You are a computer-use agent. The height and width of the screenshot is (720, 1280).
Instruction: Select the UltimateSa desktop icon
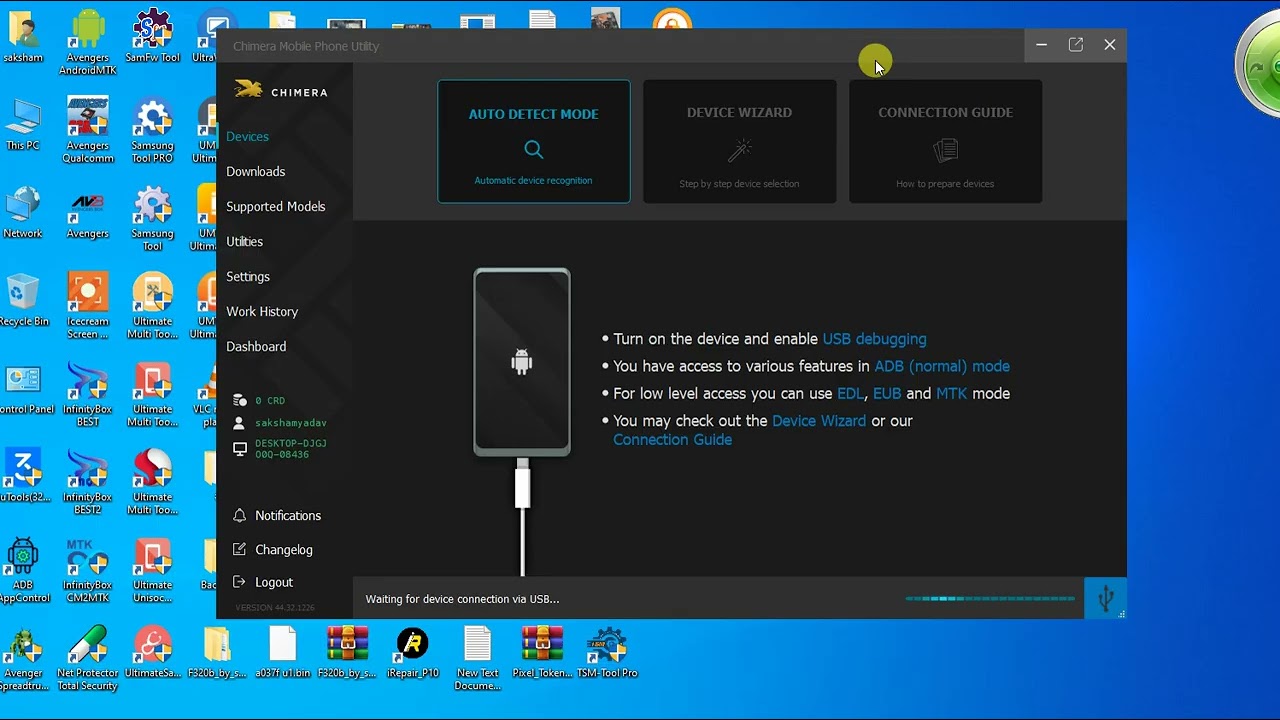click(x=152, y=652)
